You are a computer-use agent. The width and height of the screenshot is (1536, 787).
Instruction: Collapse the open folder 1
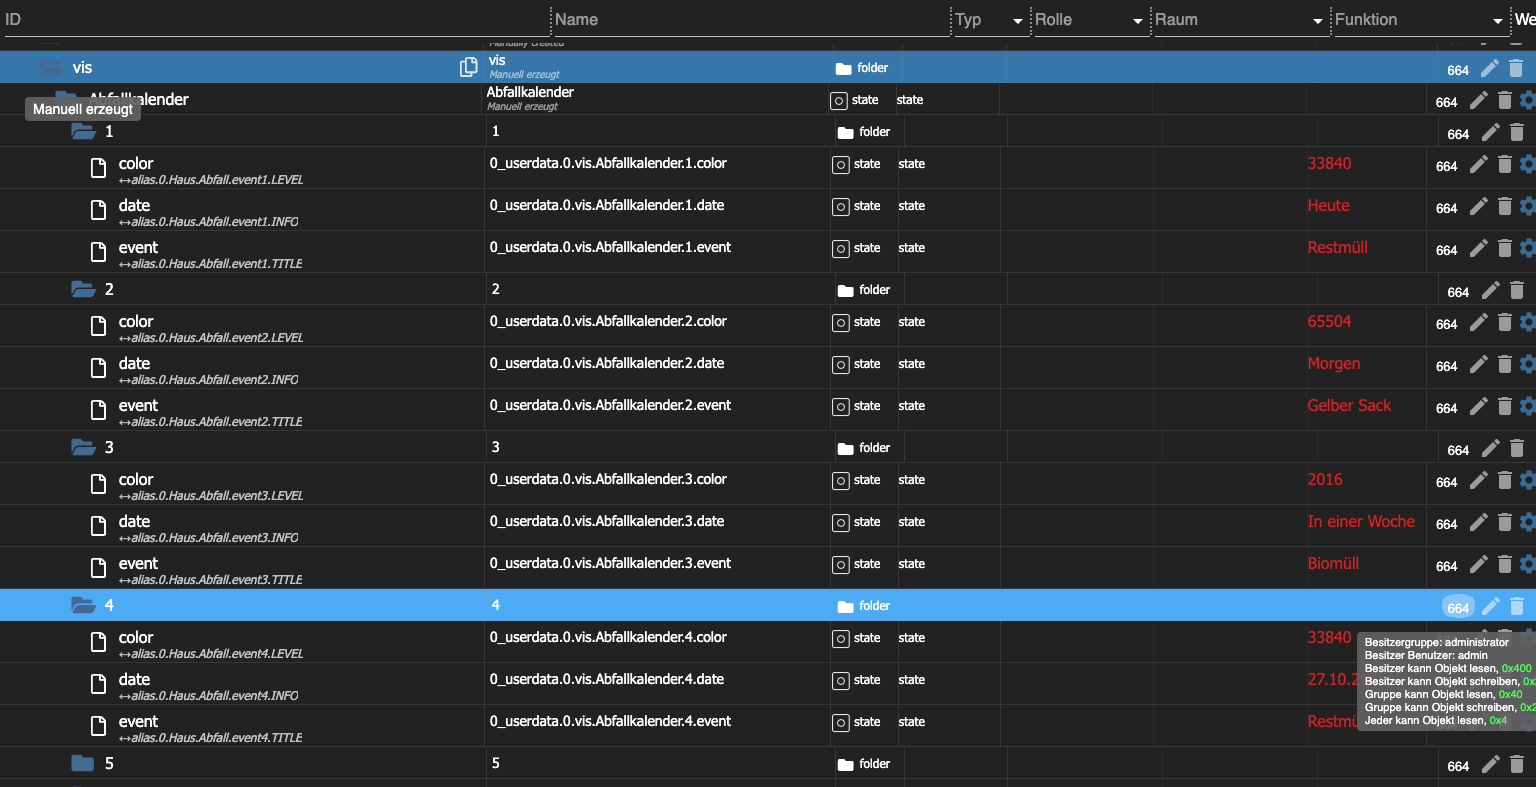pos(83,132)
